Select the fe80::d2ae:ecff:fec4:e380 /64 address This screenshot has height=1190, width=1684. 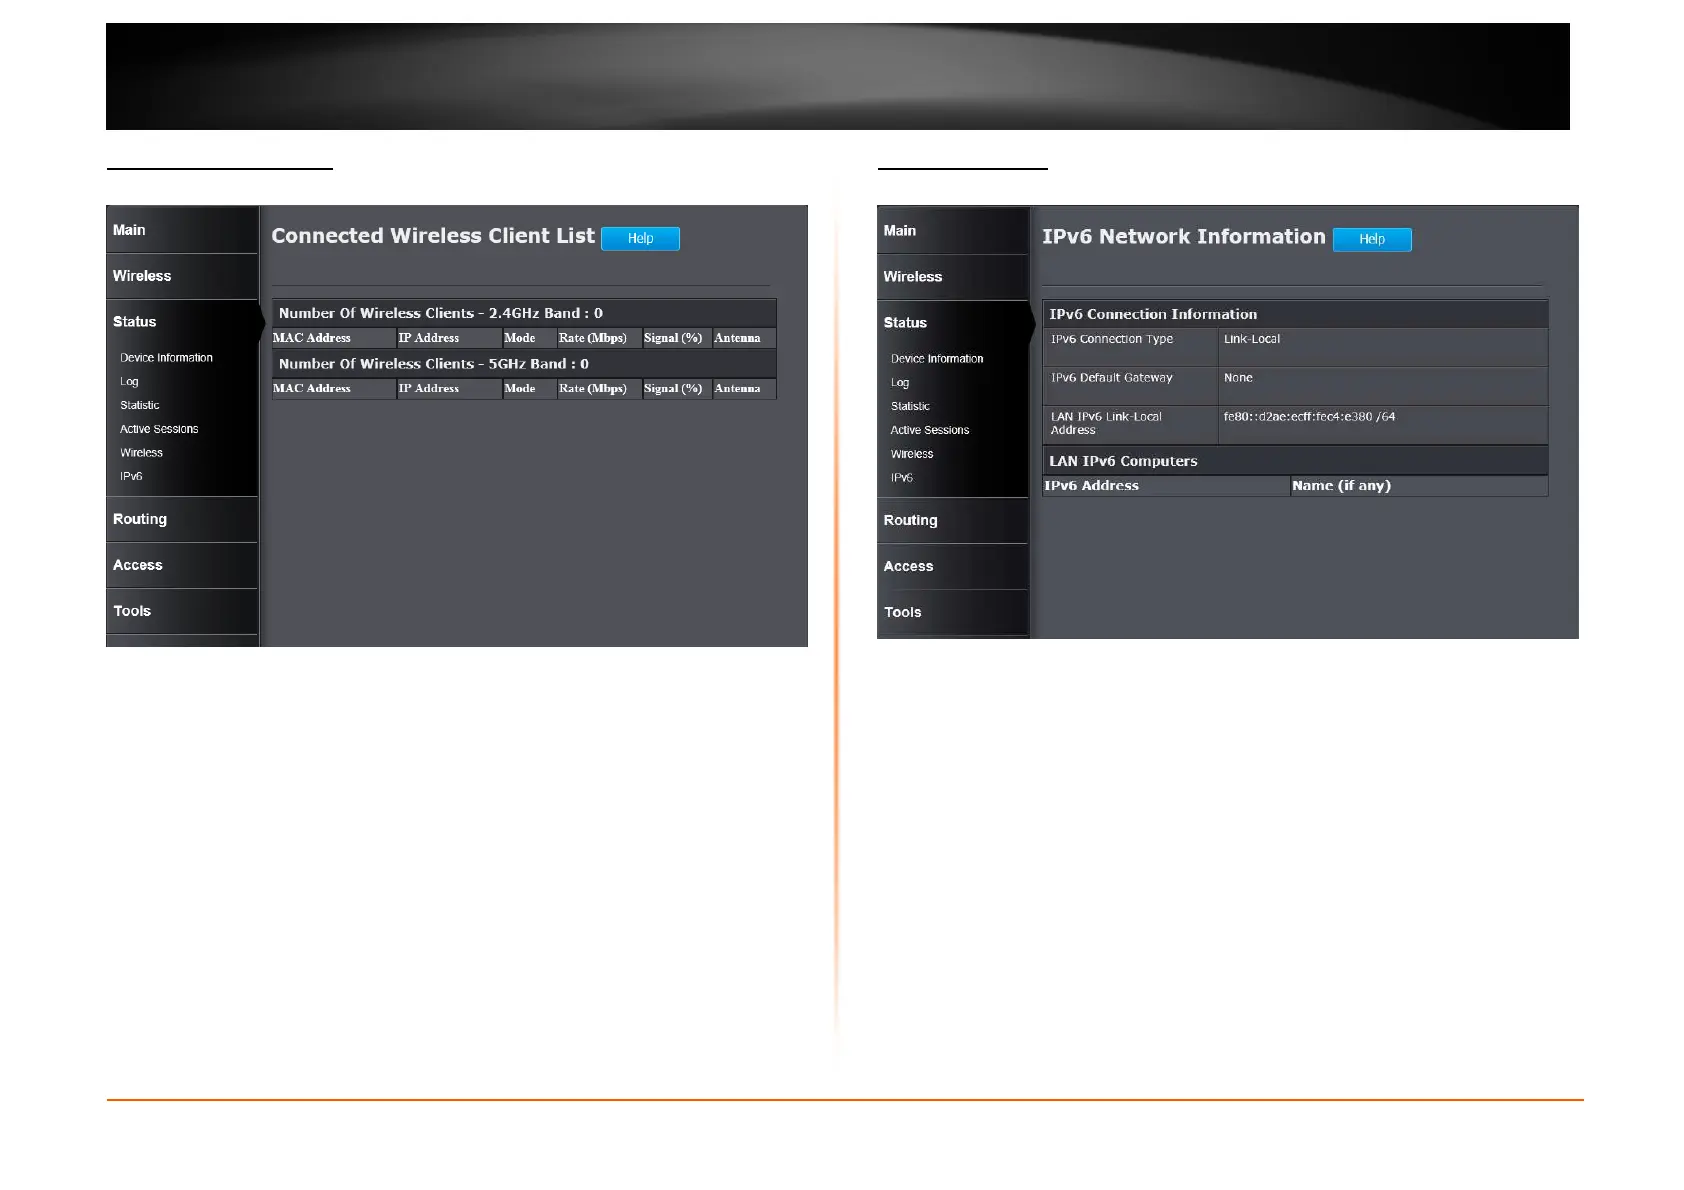tap(1309, 417)
